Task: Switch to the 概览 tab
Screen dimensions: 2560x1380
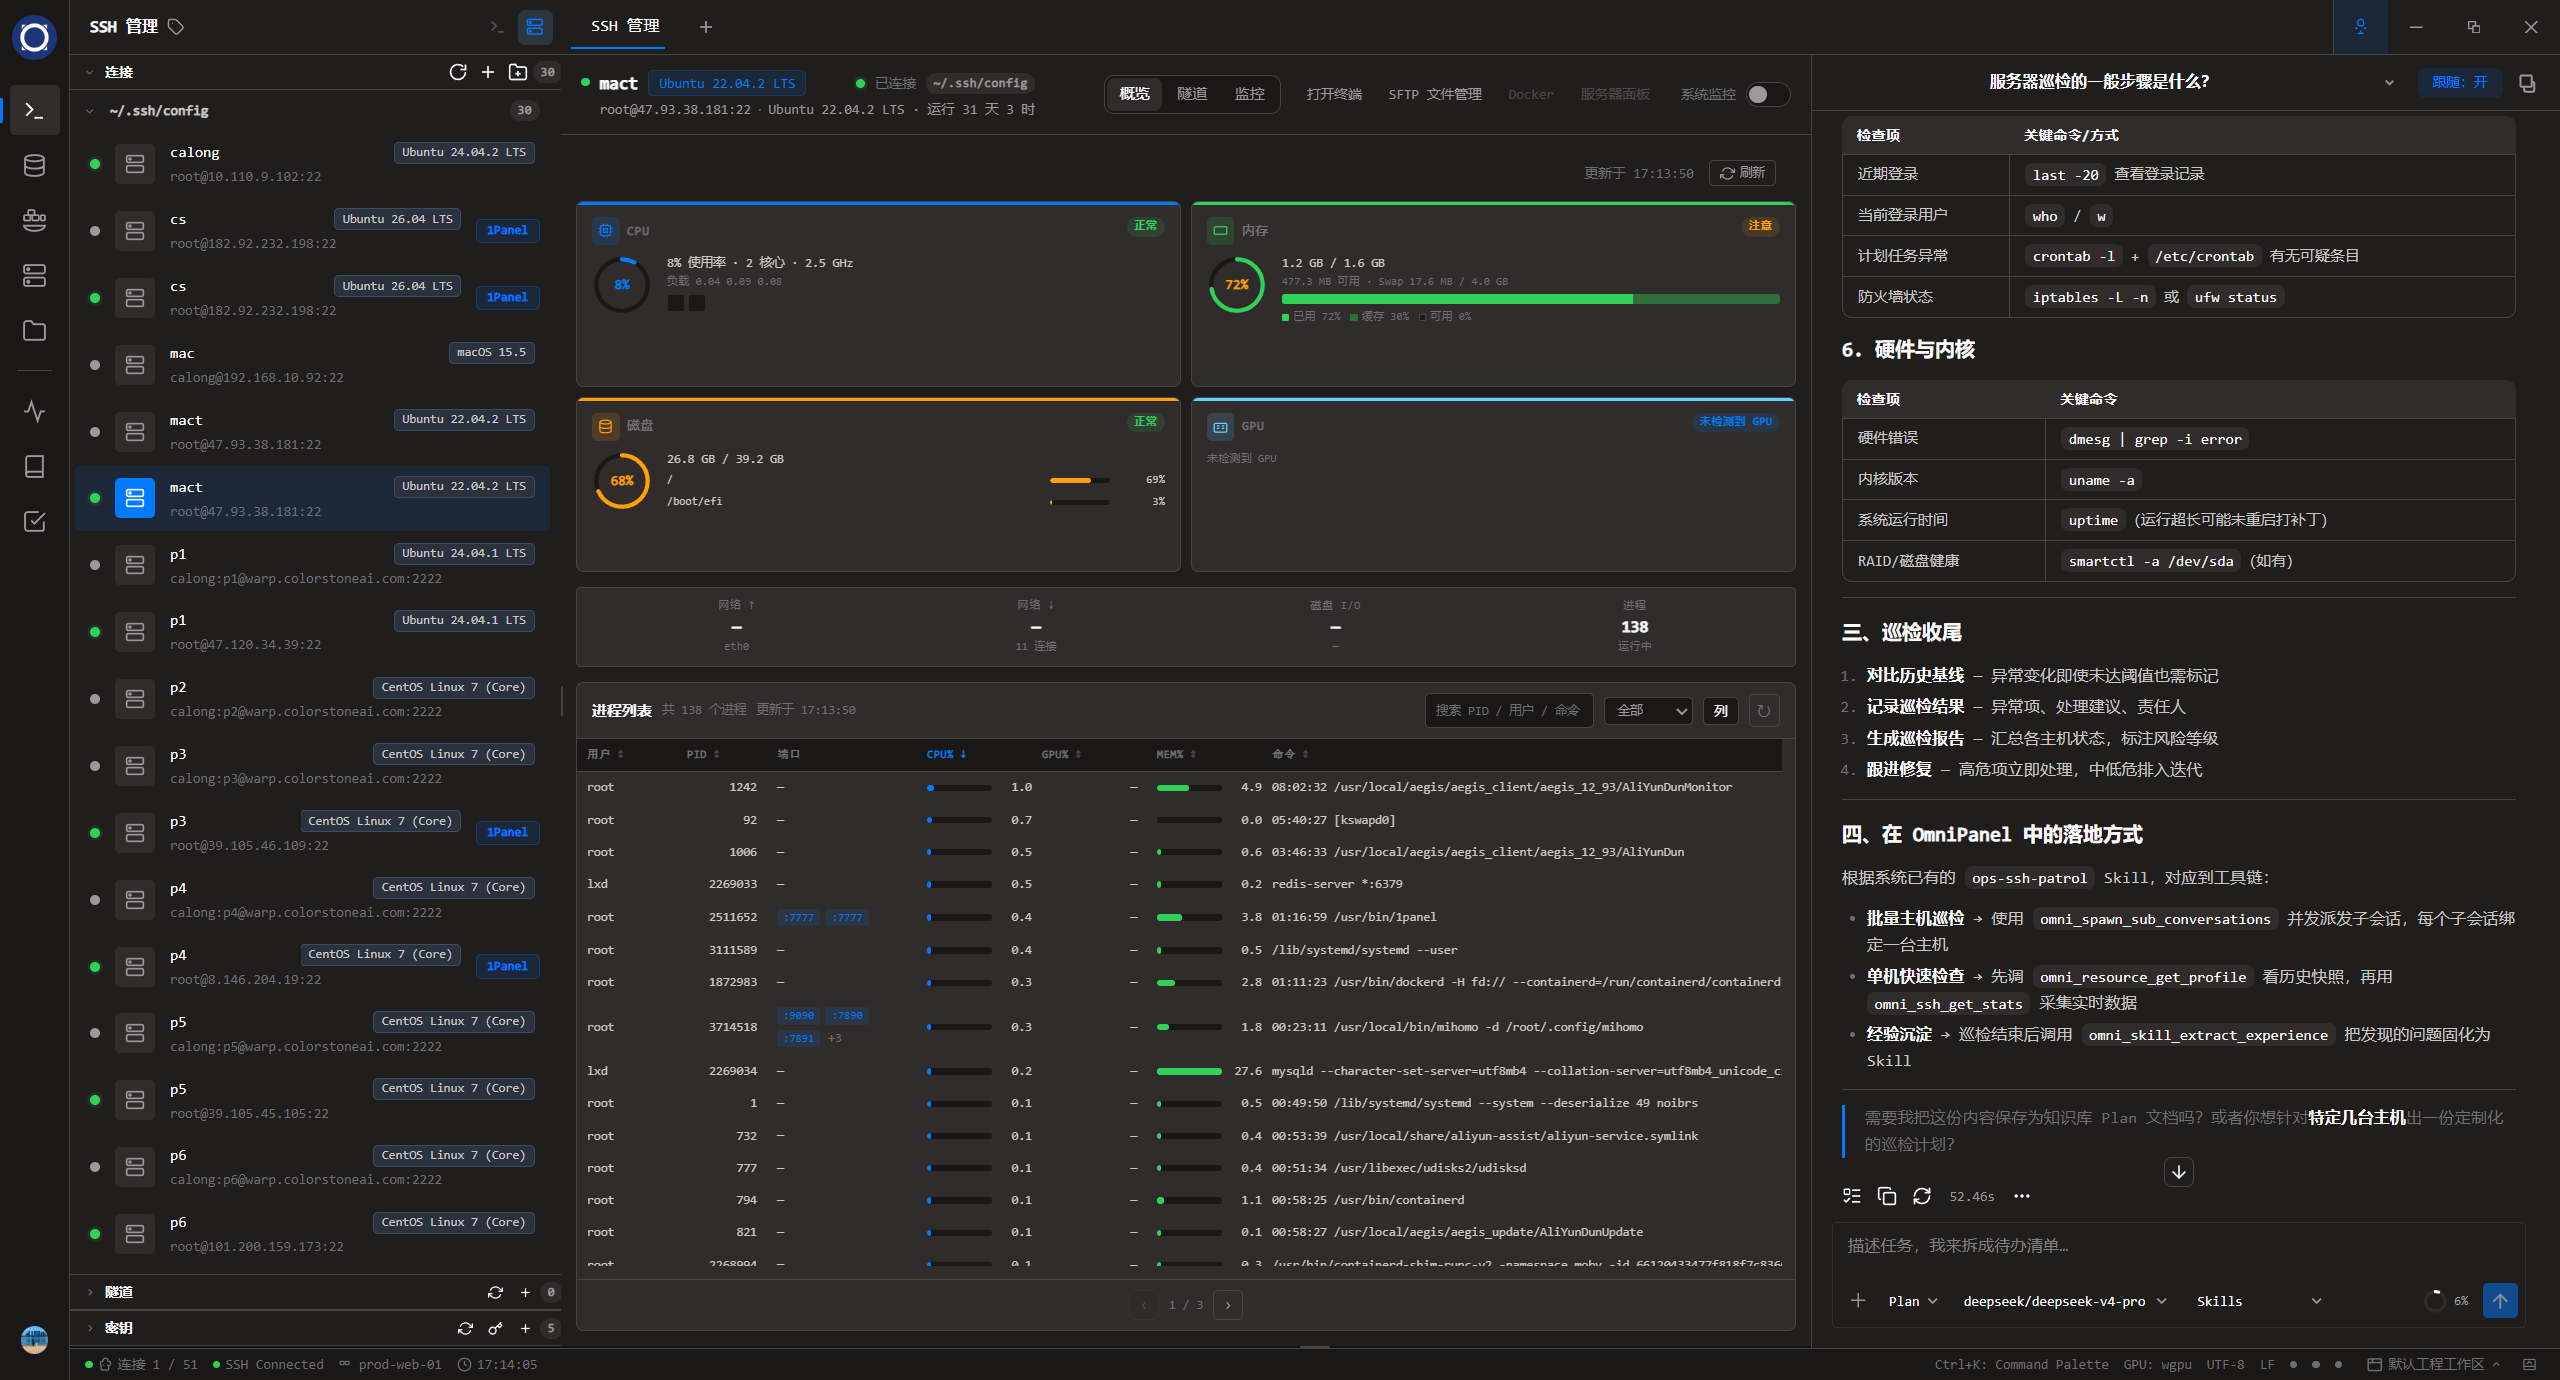Action: [1134, 94]
